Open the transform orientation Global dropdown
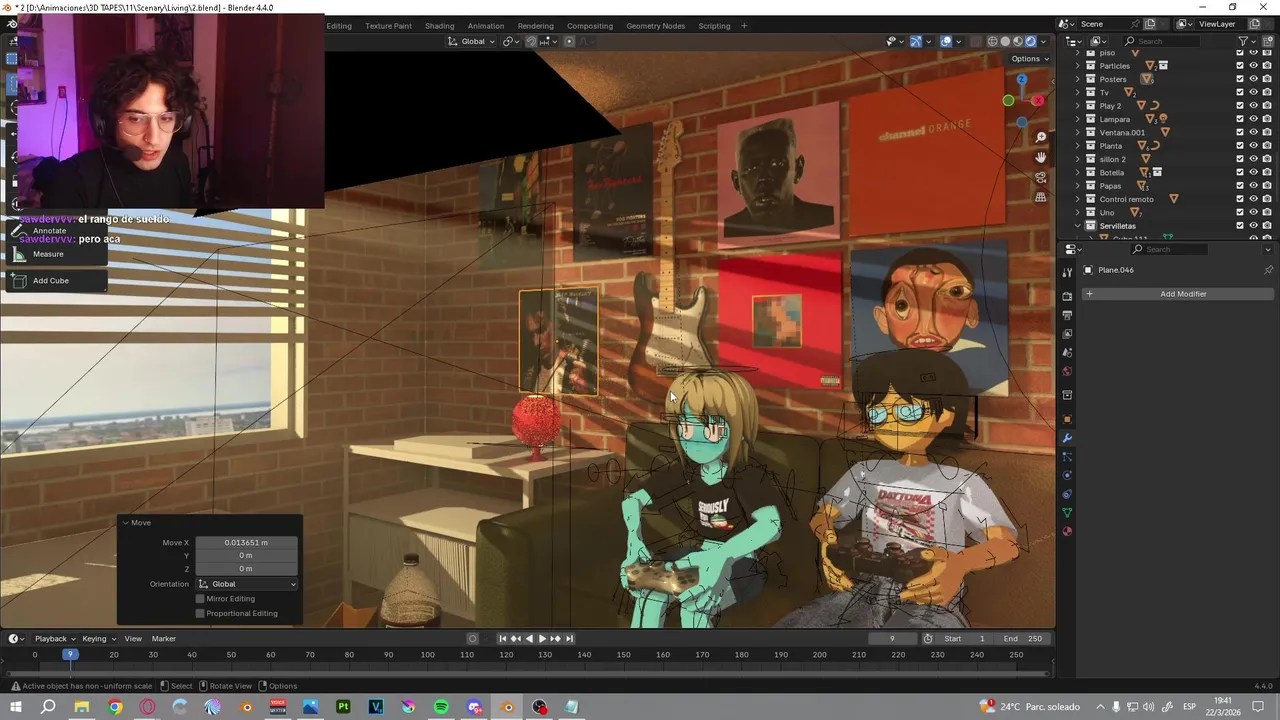Image resolution: width=1280 pixels, height=720 pixels. [471, 41]
